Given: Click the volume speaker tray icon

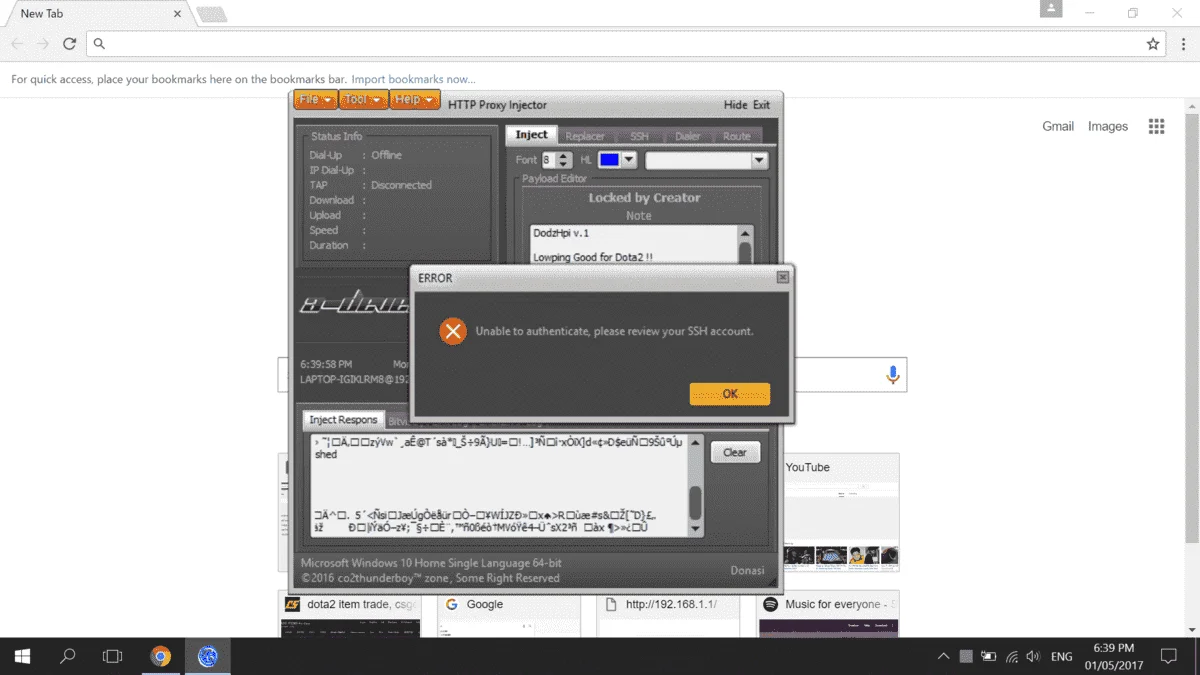Looking at the screenshot, I should tap(1033, 656).
